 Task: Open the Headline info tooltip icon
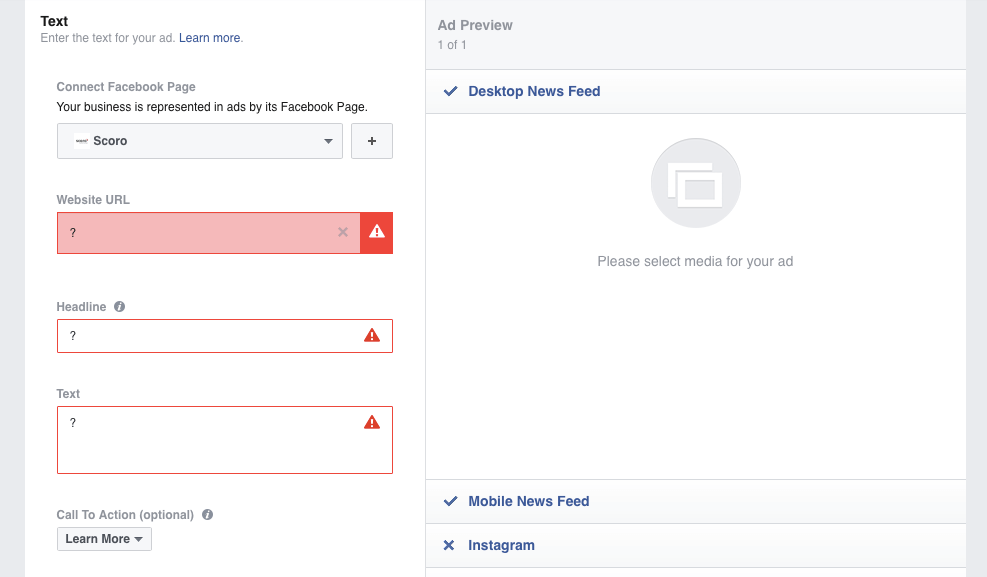120,306
